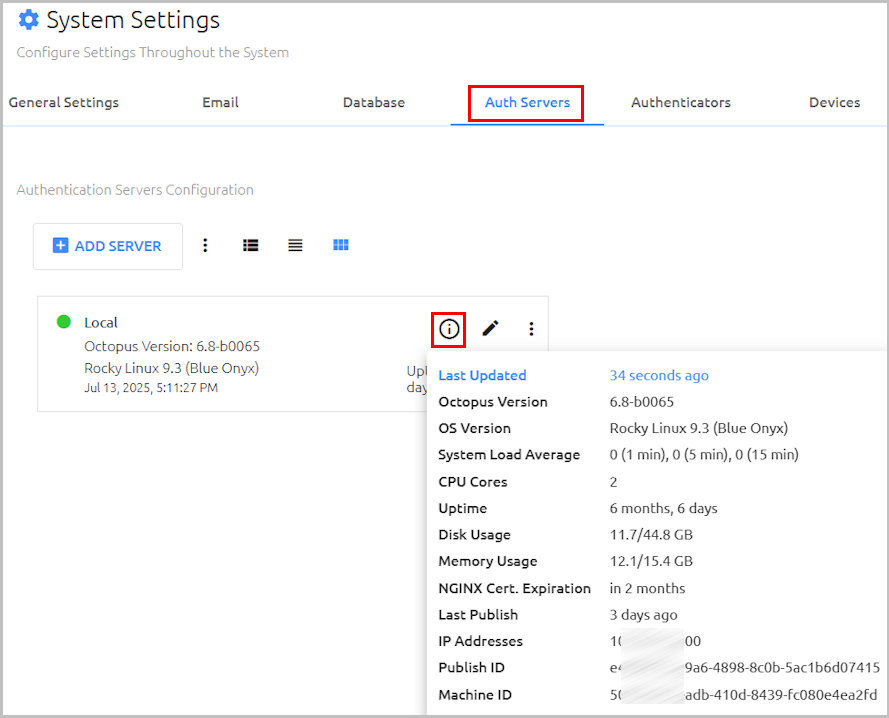Click the ADD SERVER button
Image resolution: width=889 pixels, height=718 pixels.
point(108,246)
